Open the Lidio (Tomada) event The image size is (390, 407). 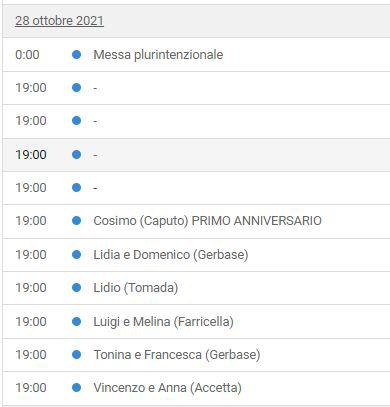coord(136,288)
